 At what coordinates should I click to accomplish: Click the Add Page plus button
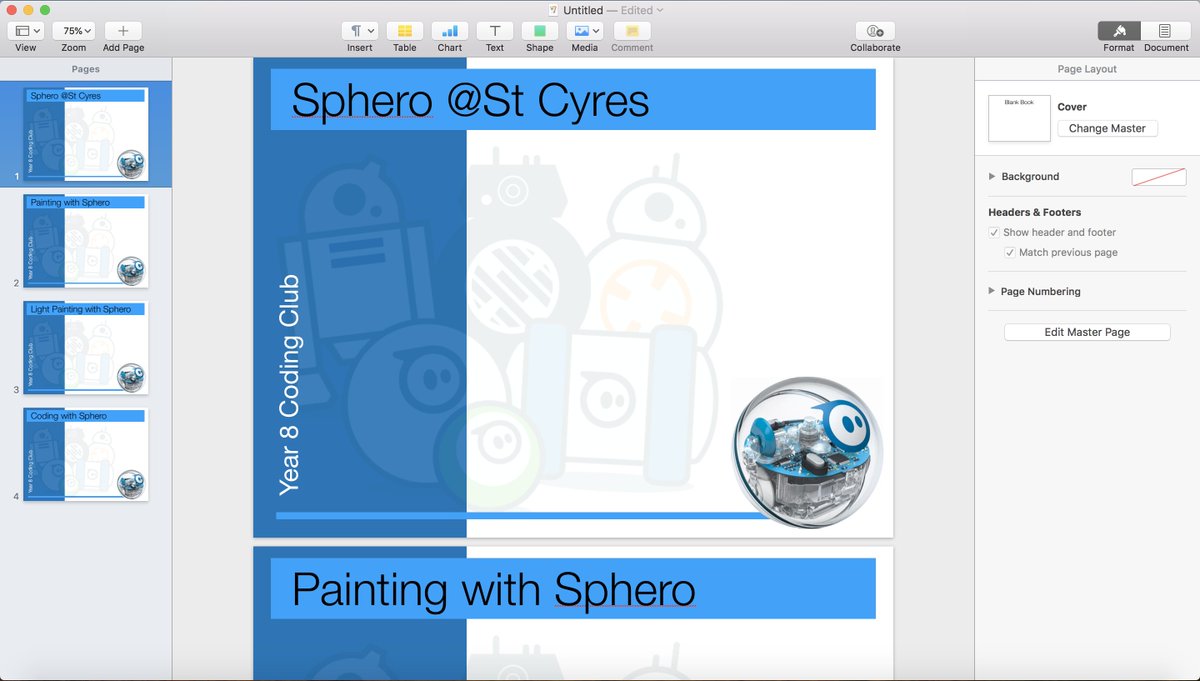coord(123,31)
